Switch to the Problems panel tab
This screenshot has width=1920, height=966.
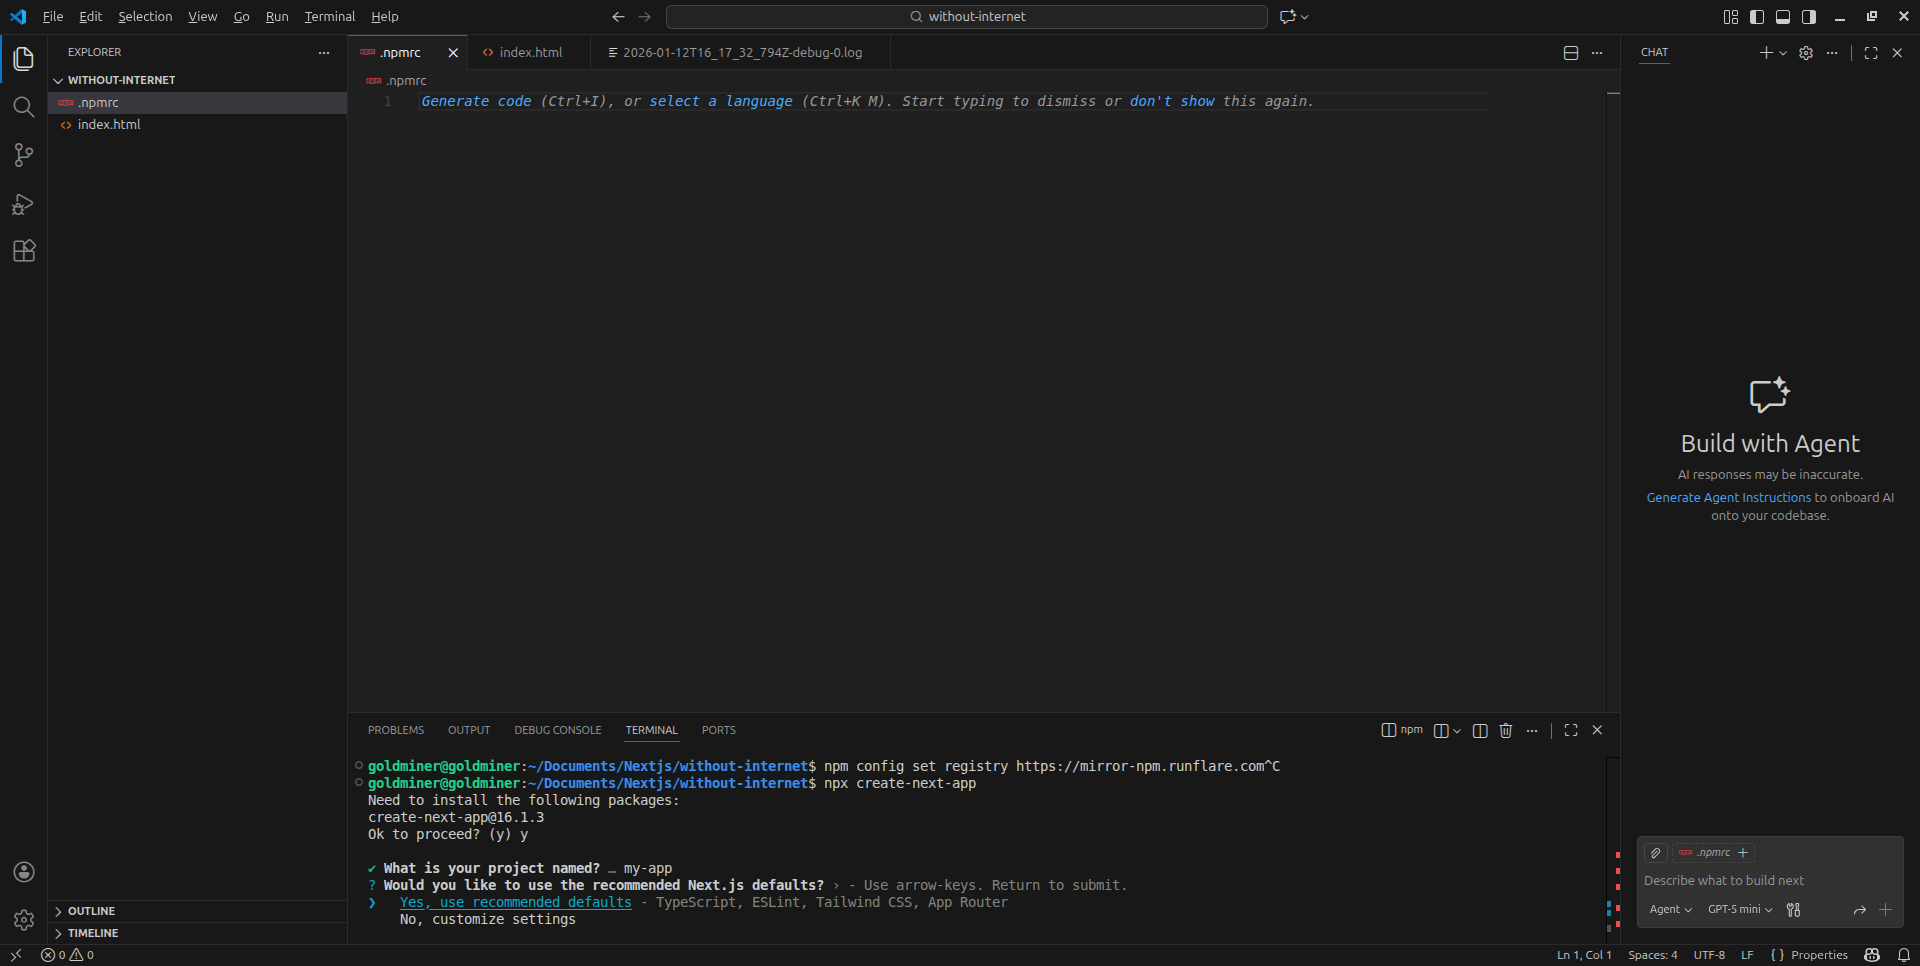tap(395, 731)
